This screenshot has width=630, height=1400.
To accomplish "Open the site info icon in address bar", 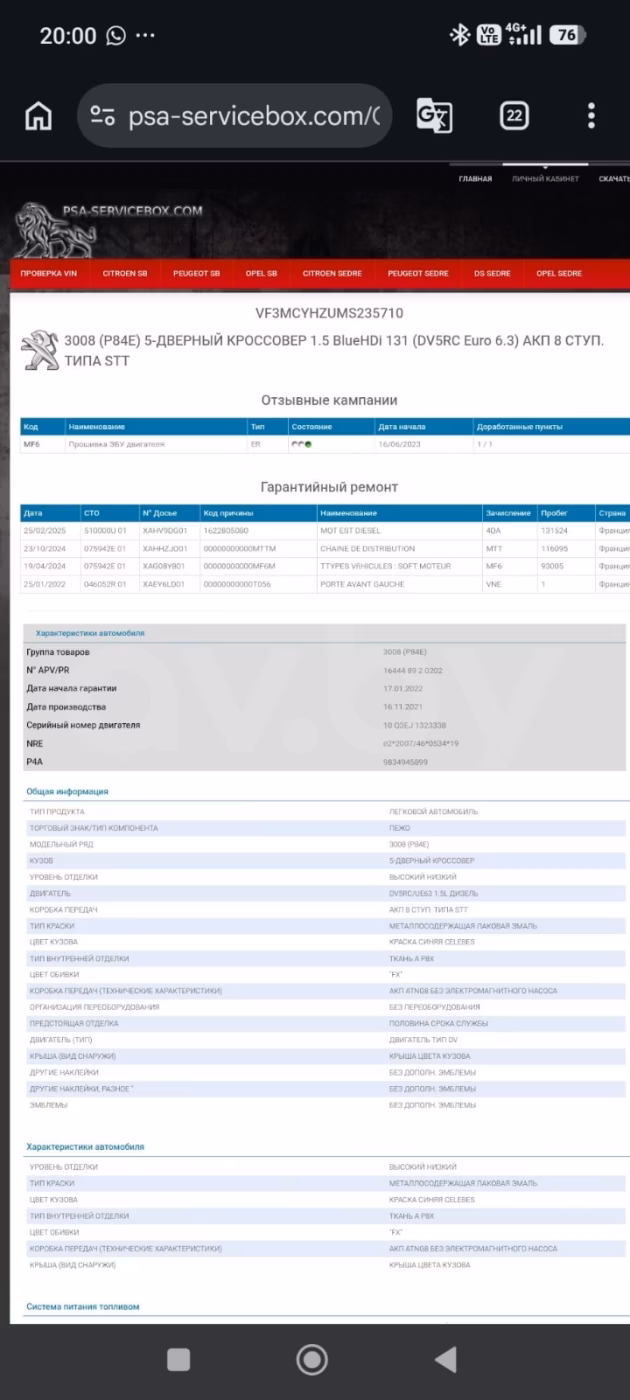I will click(102, 116).
